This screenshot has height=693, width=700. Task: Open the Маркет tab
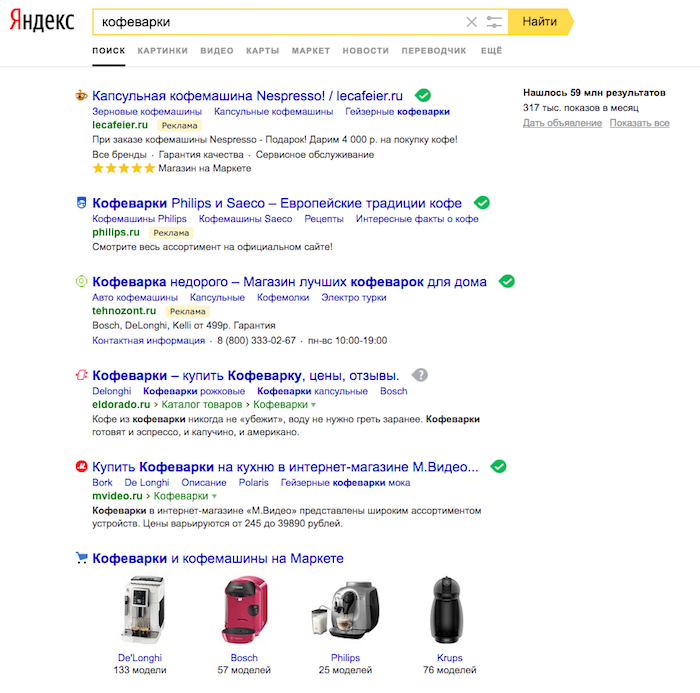coord(311,50)
